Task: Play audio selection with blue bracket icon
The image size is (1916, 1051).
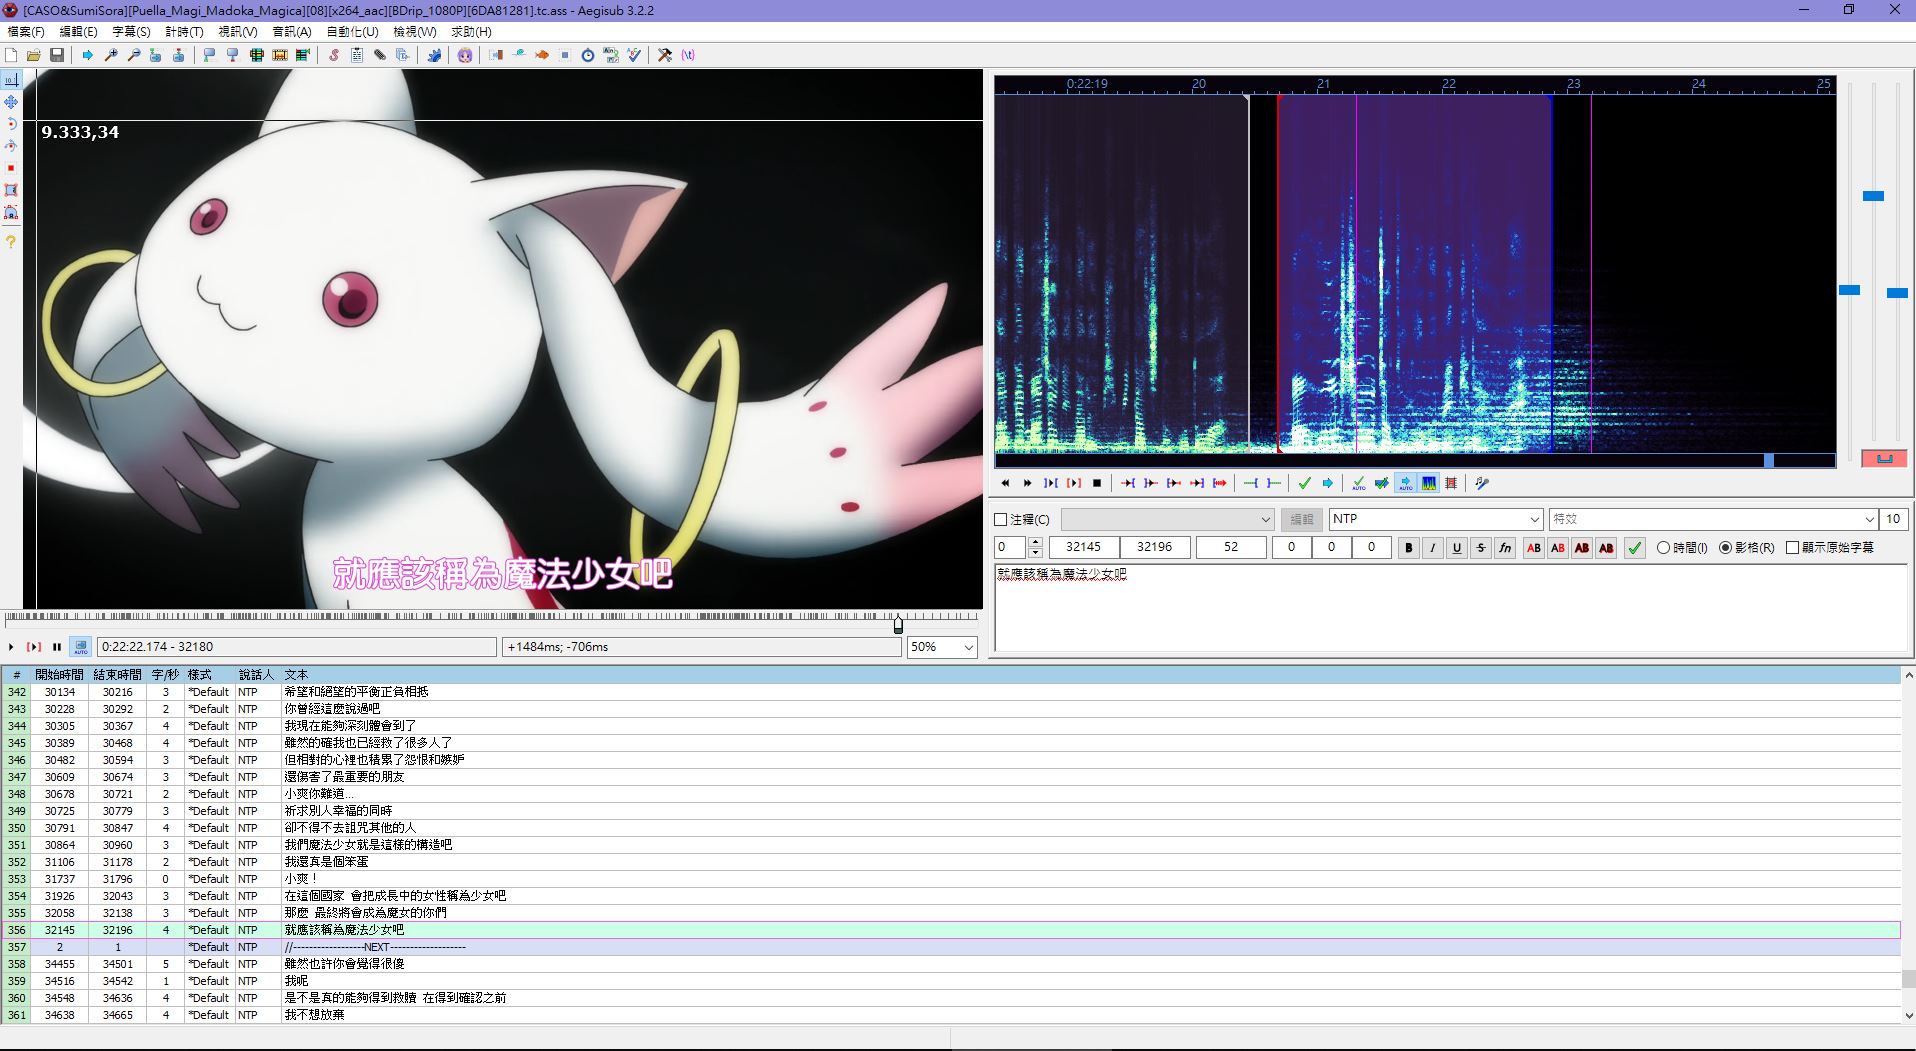Action: coord(1051,483)
